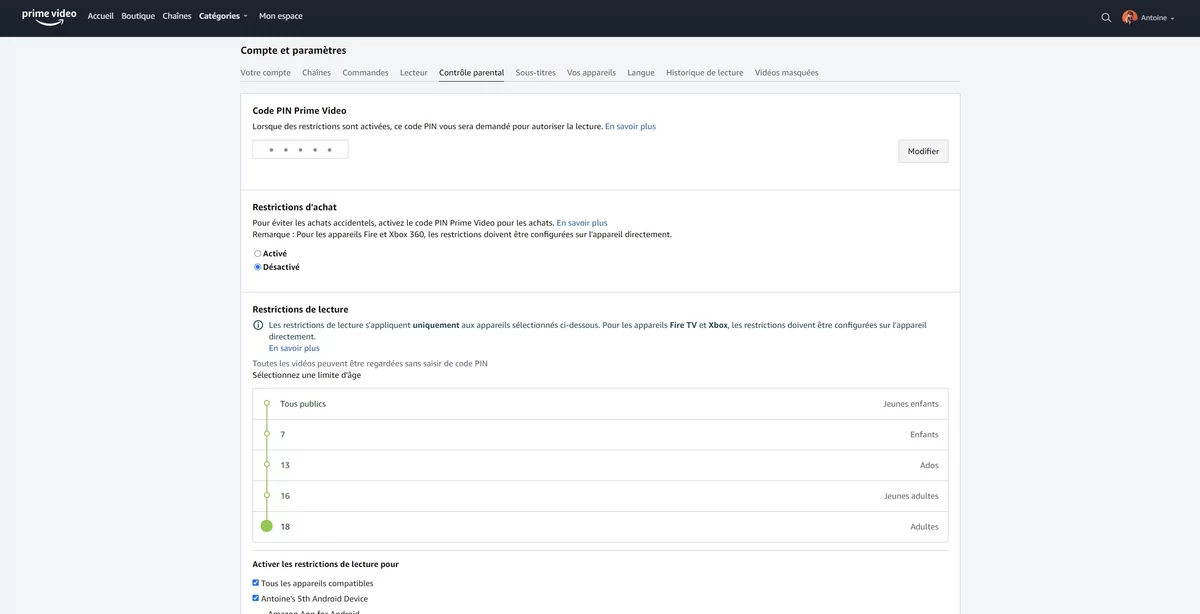Open En savoir plus link for purchase restrictions

pos(582,223)
